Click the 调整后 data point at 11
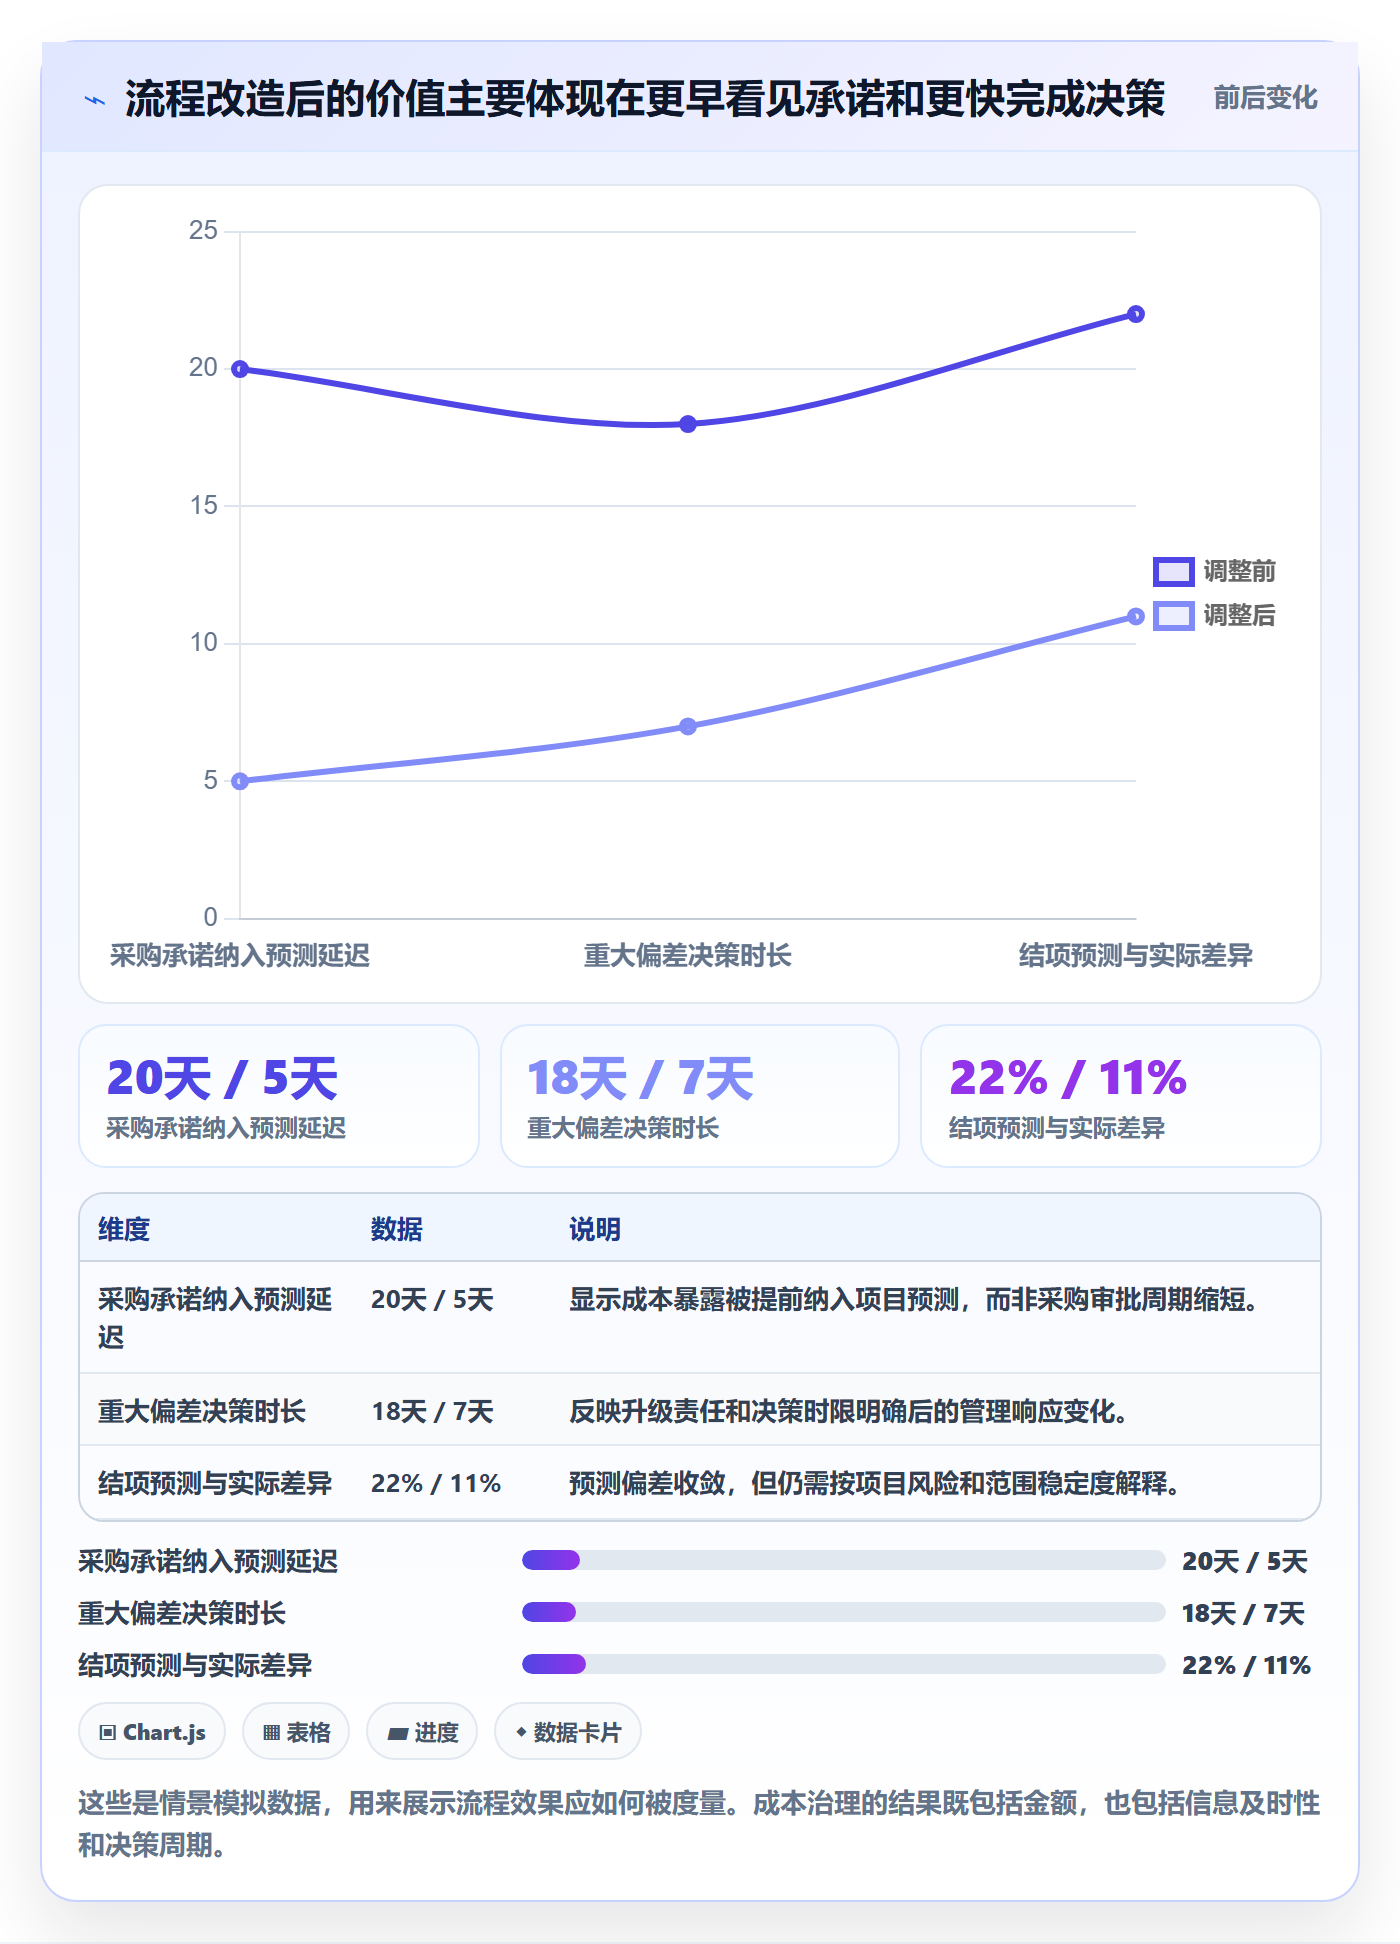 coord(1135,616)
